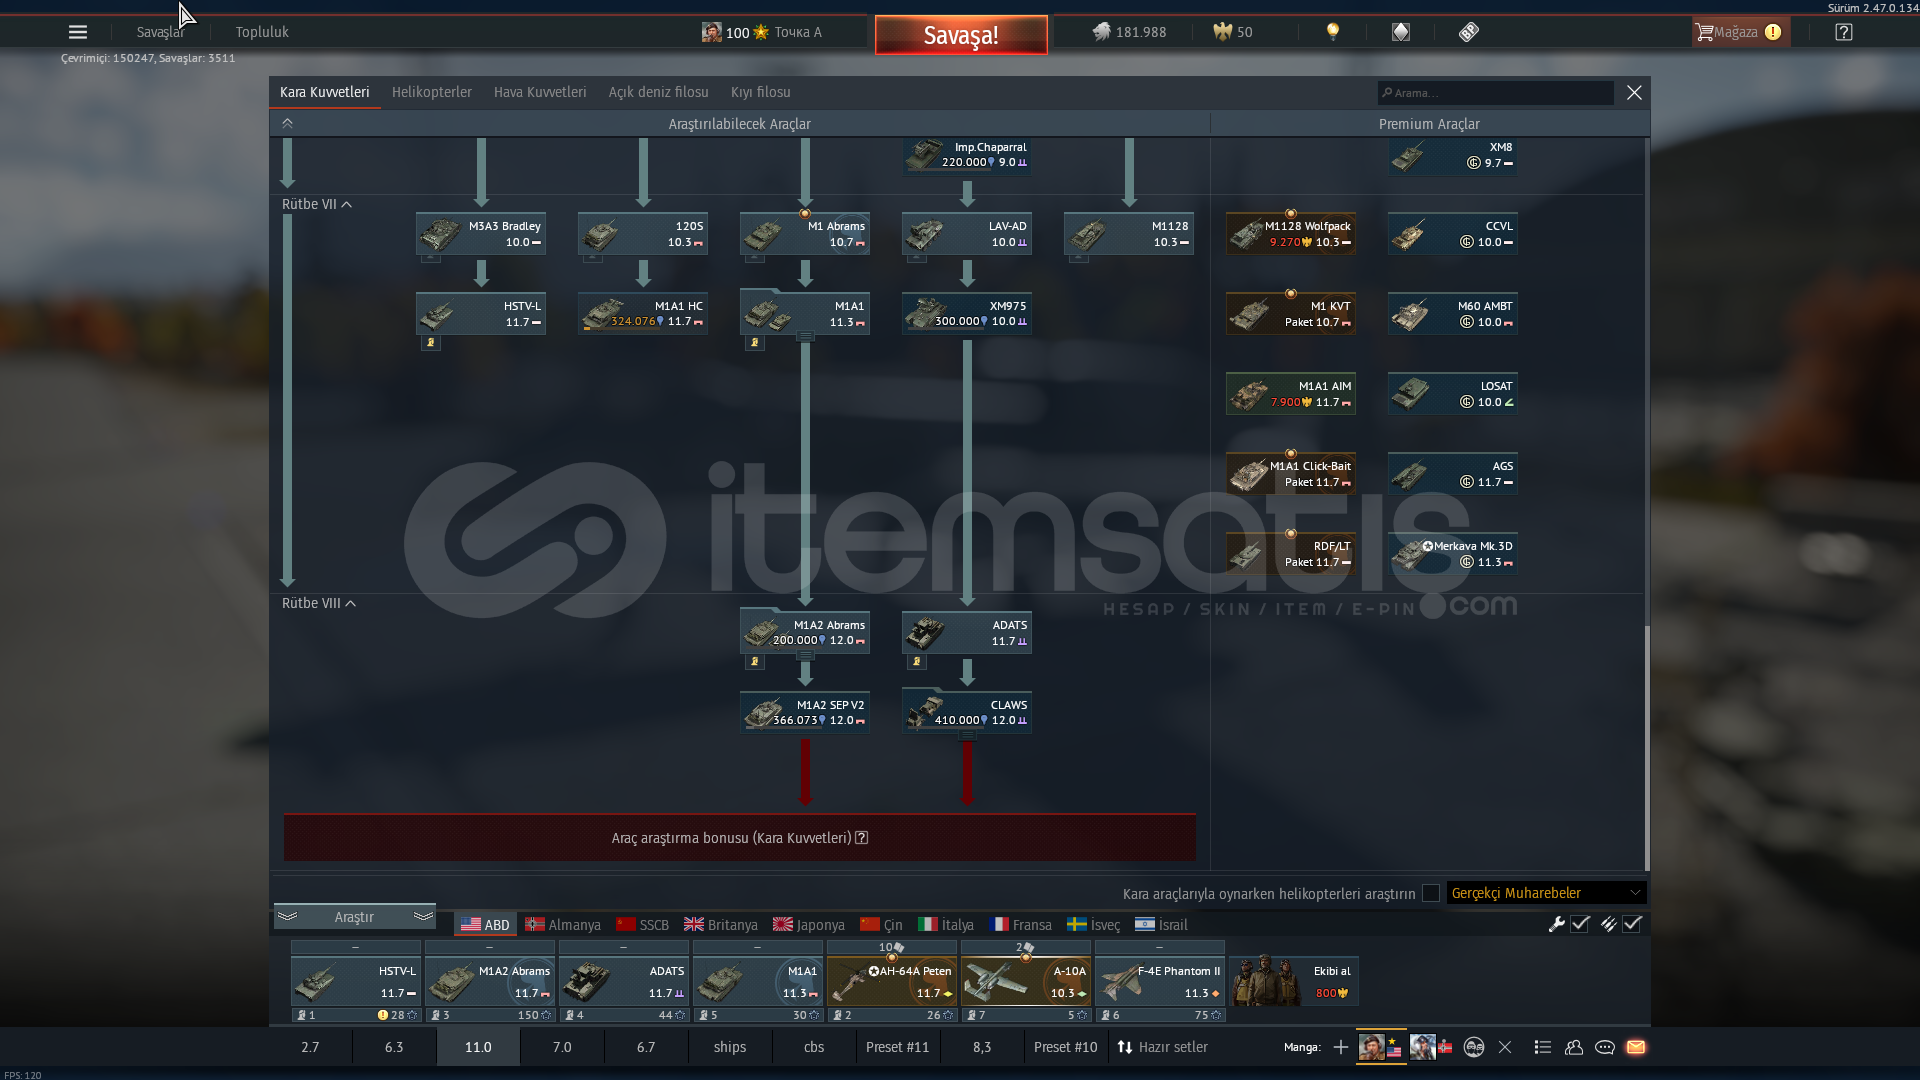Viewport: 1920px width, 1080px height.
Task: Select Britanya nation tab
Action: [721, 925]
